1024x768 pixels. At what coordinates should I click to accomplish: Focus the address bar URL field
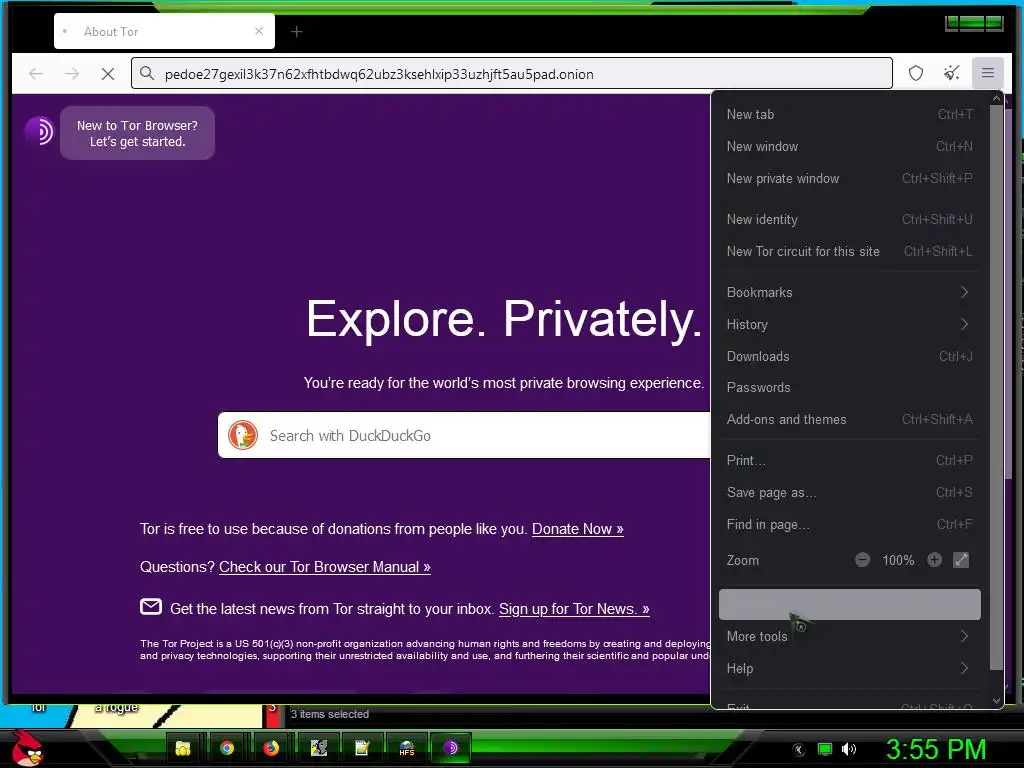(x=511, y=73)
